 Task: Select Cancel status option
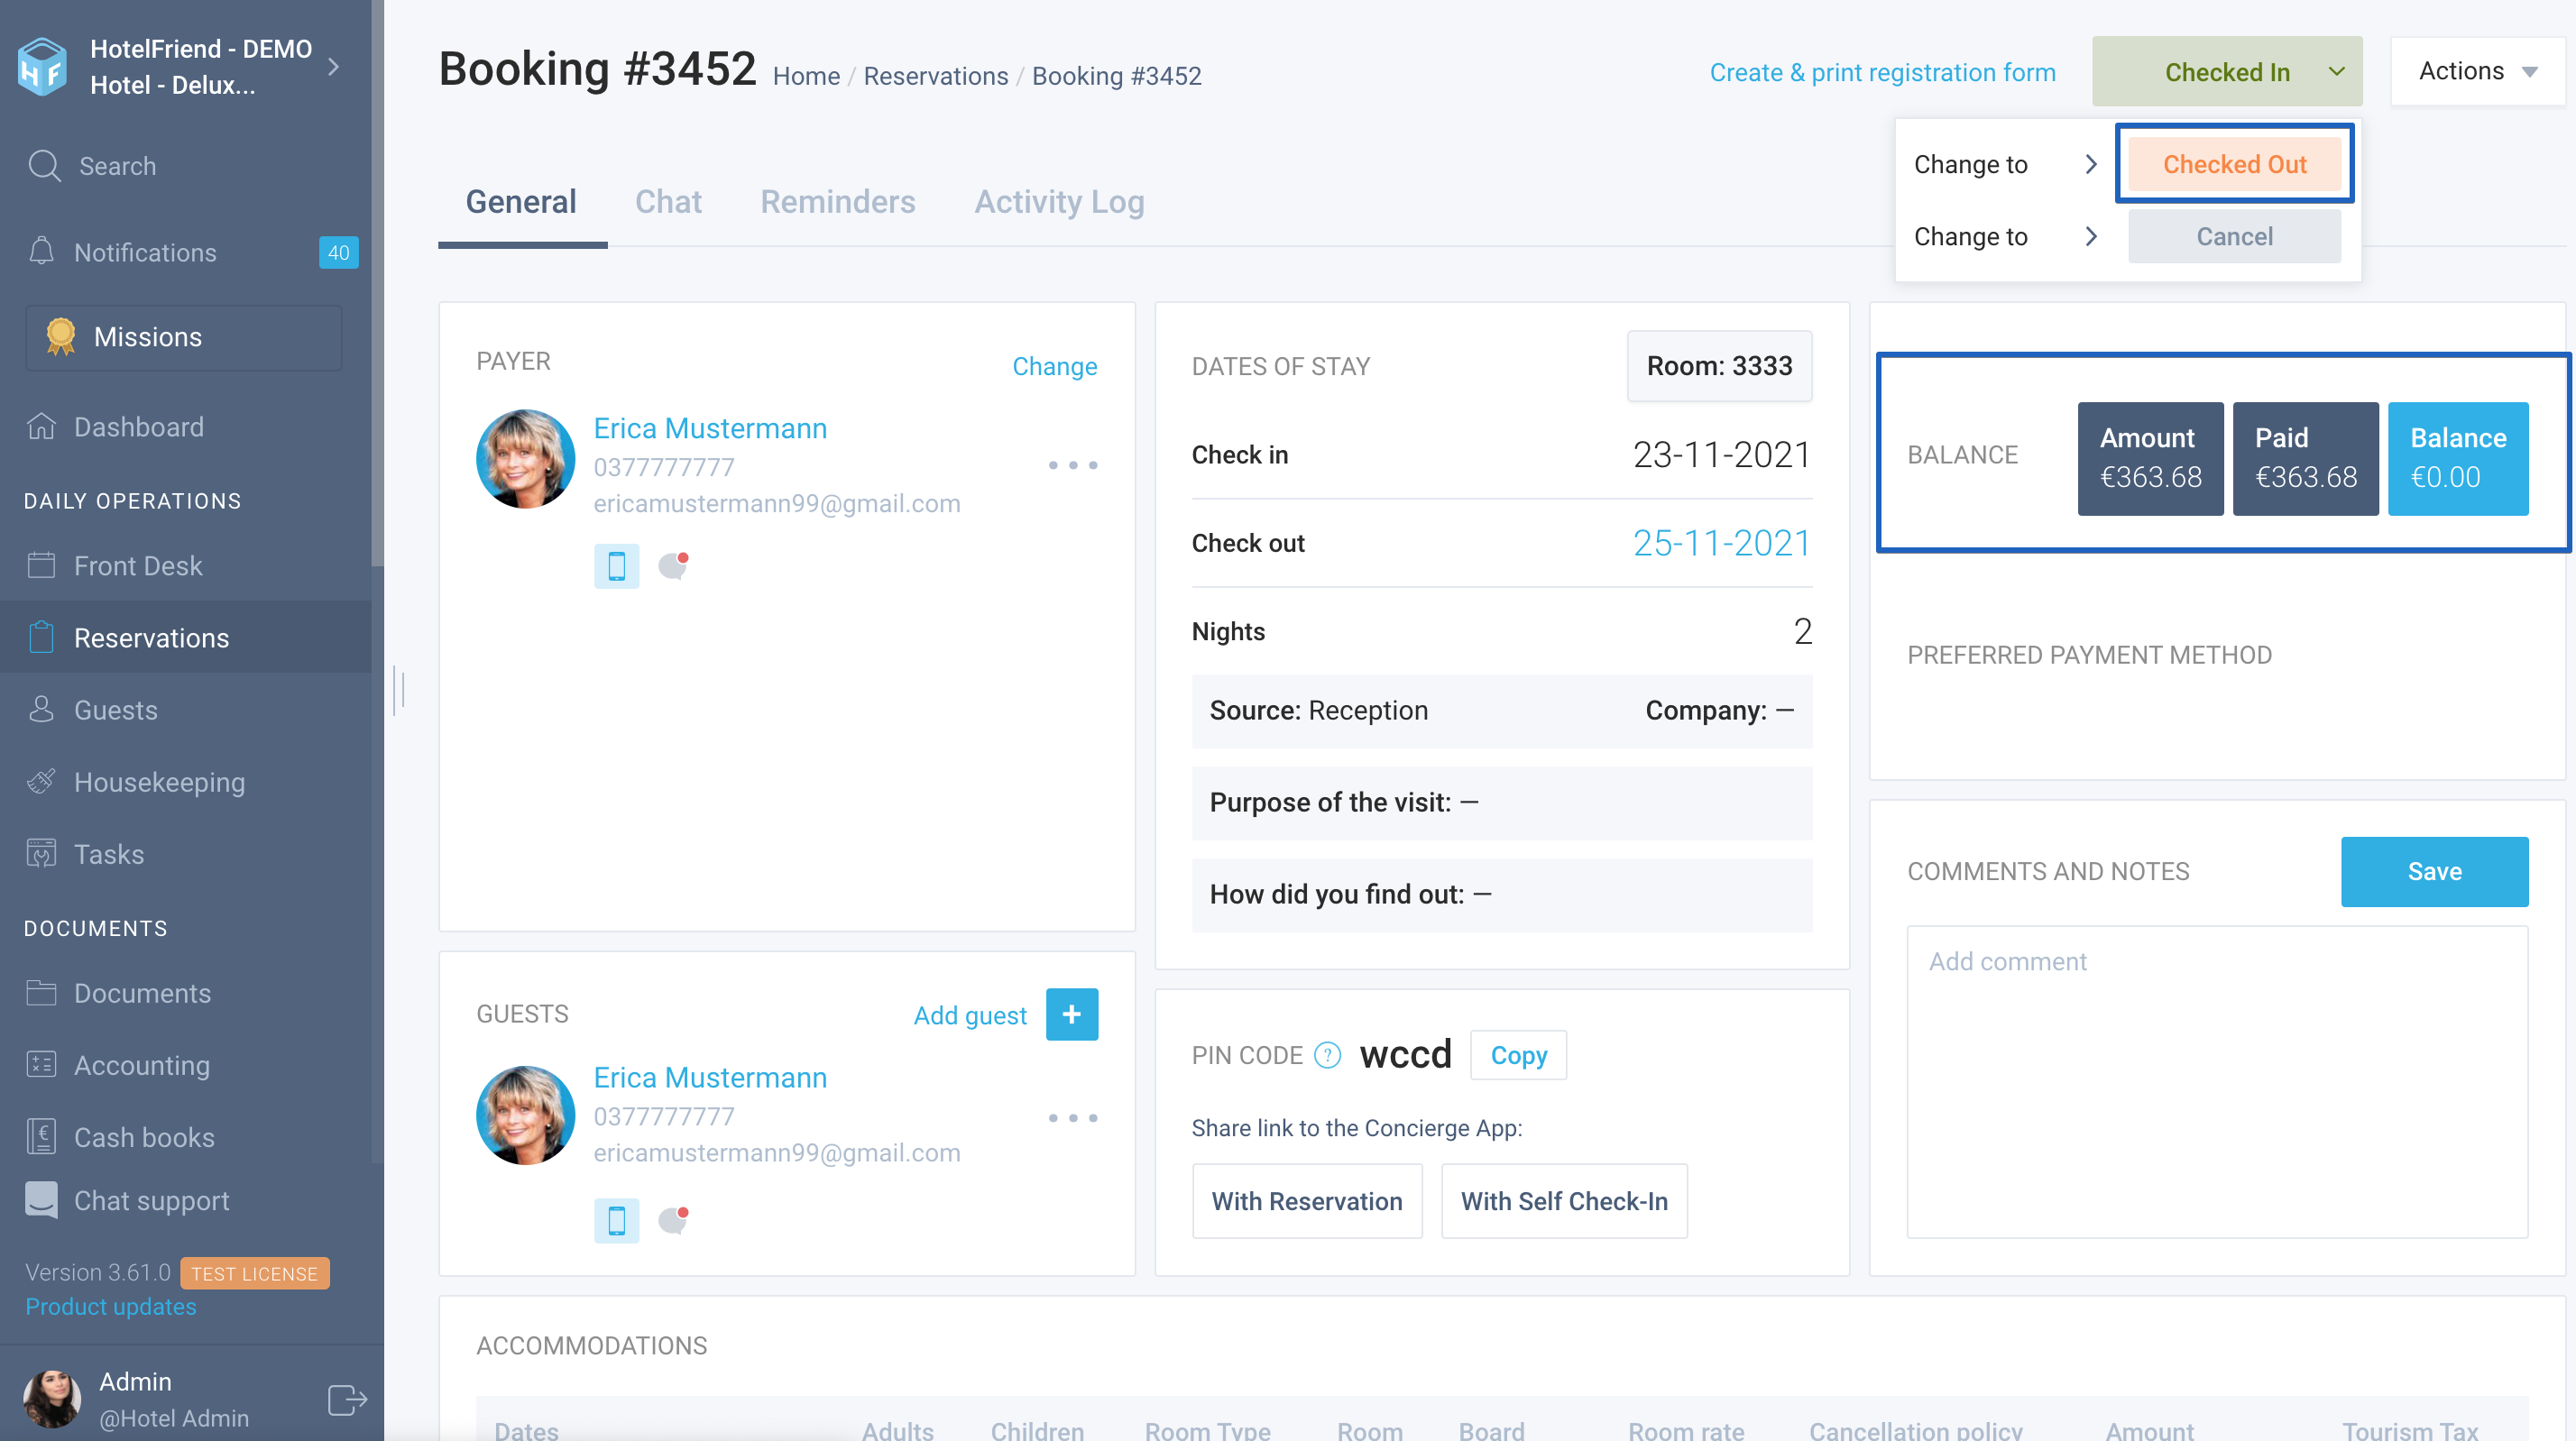coord(2234,236)
